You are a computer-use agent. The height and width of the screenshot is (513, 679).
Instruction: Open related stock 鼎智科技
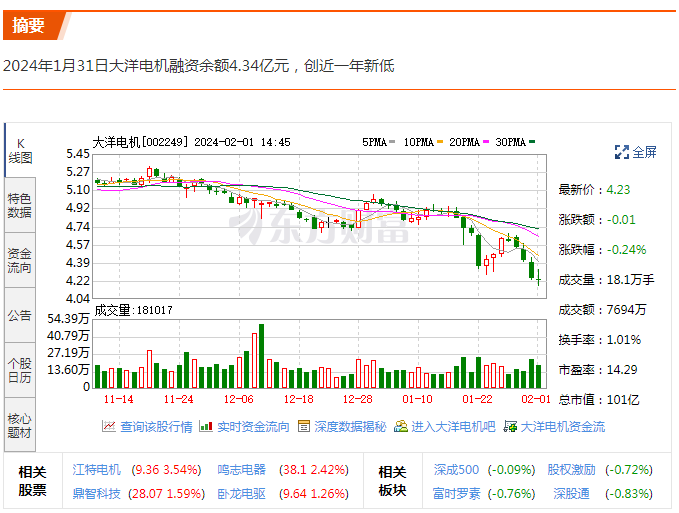[96, 494]
